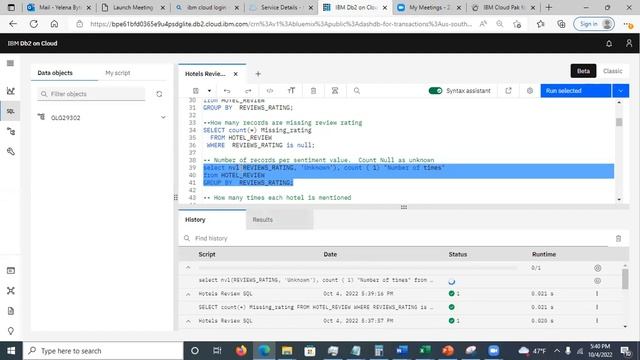Cancel the running query batch stop icon

(x=598, y=268)
